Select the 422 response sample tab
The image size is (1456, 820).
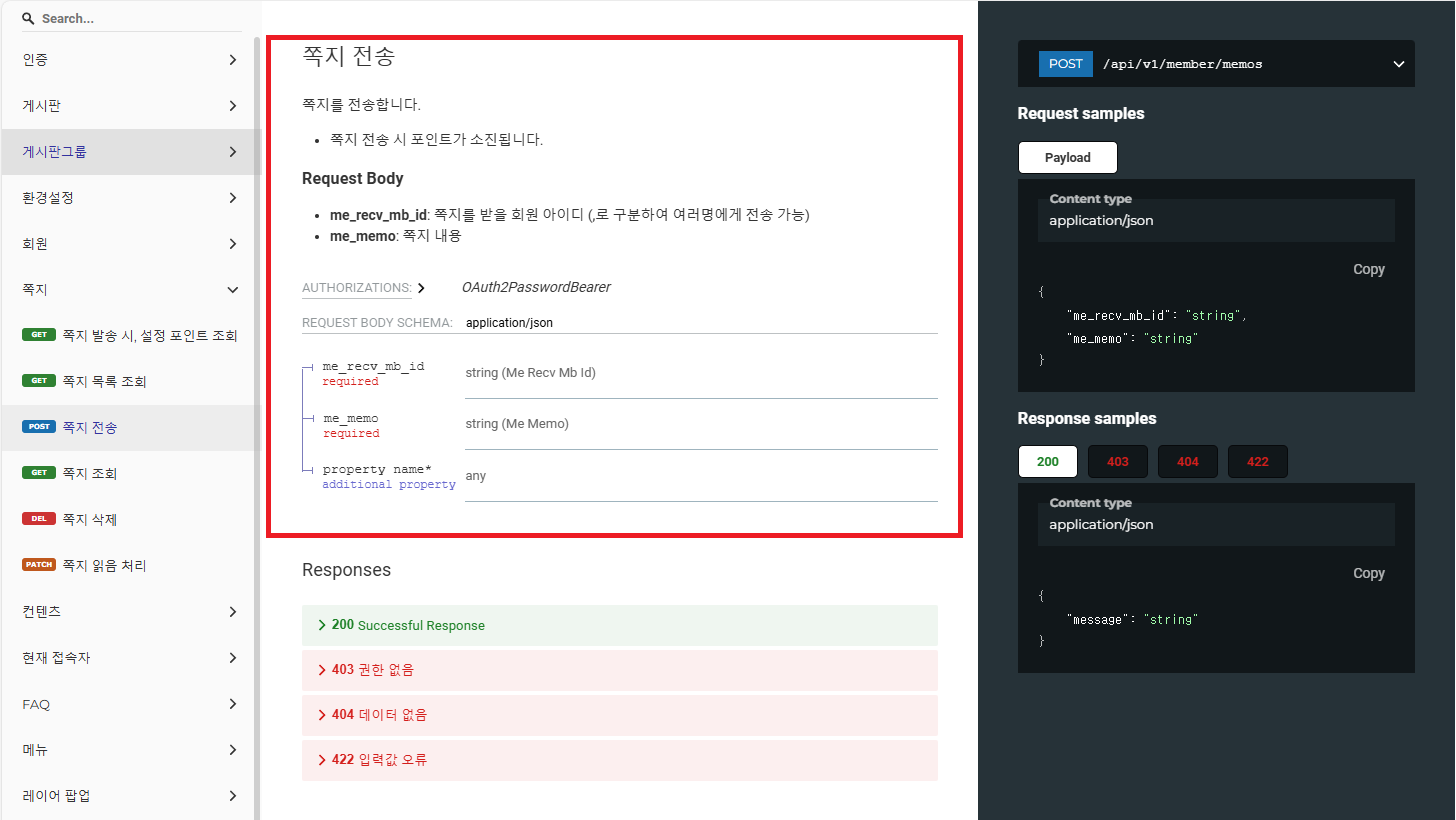(1257, 462)
